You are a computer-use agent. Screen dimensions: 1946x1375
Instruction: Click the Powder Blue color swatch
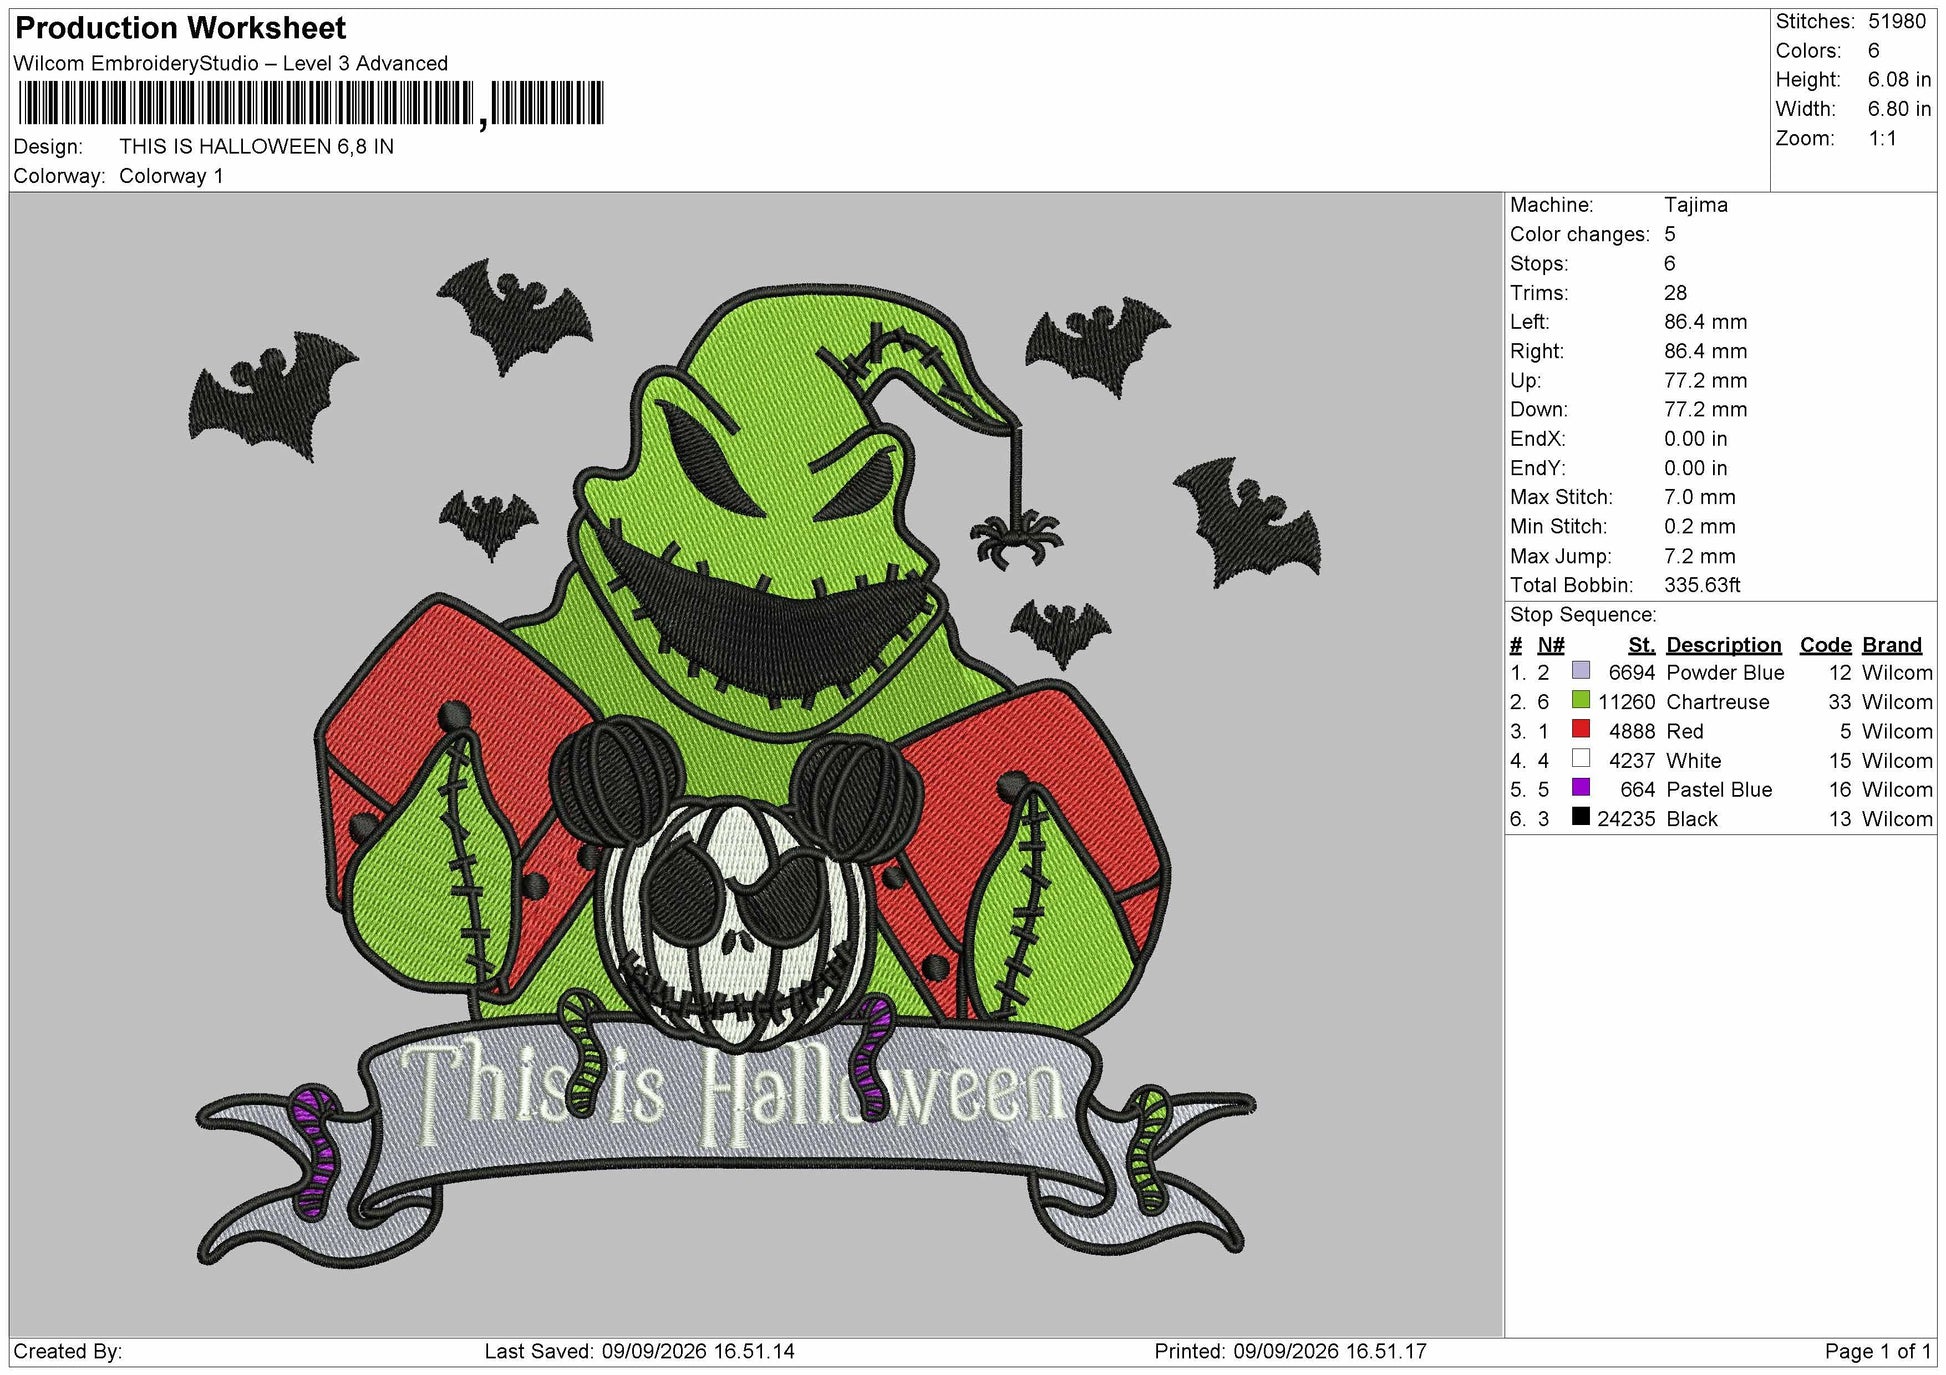click(1580, 670)
